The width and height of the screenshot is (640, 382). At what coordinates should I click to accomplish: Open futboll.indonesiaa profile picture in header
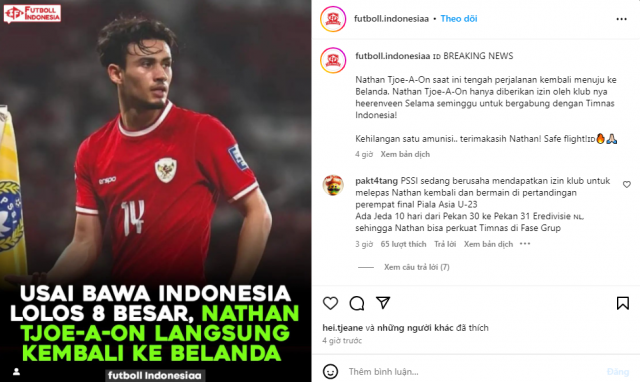333,19
